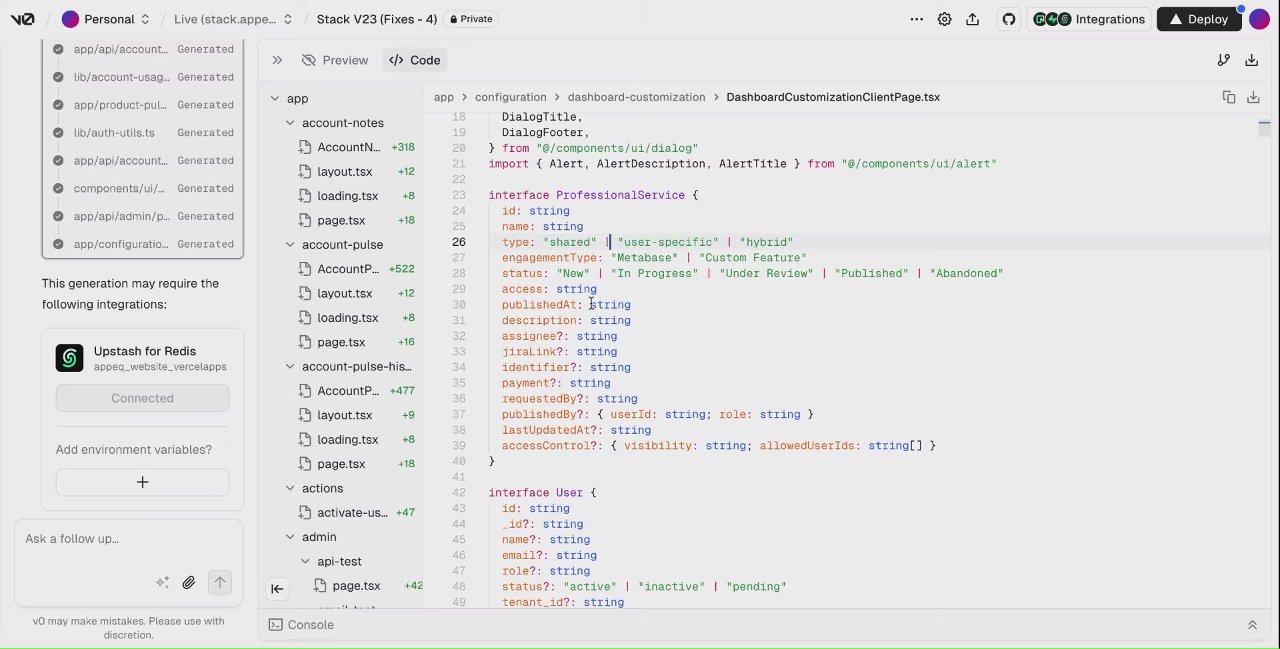Attach a file with the paperclip icon

tap(188, 582)
